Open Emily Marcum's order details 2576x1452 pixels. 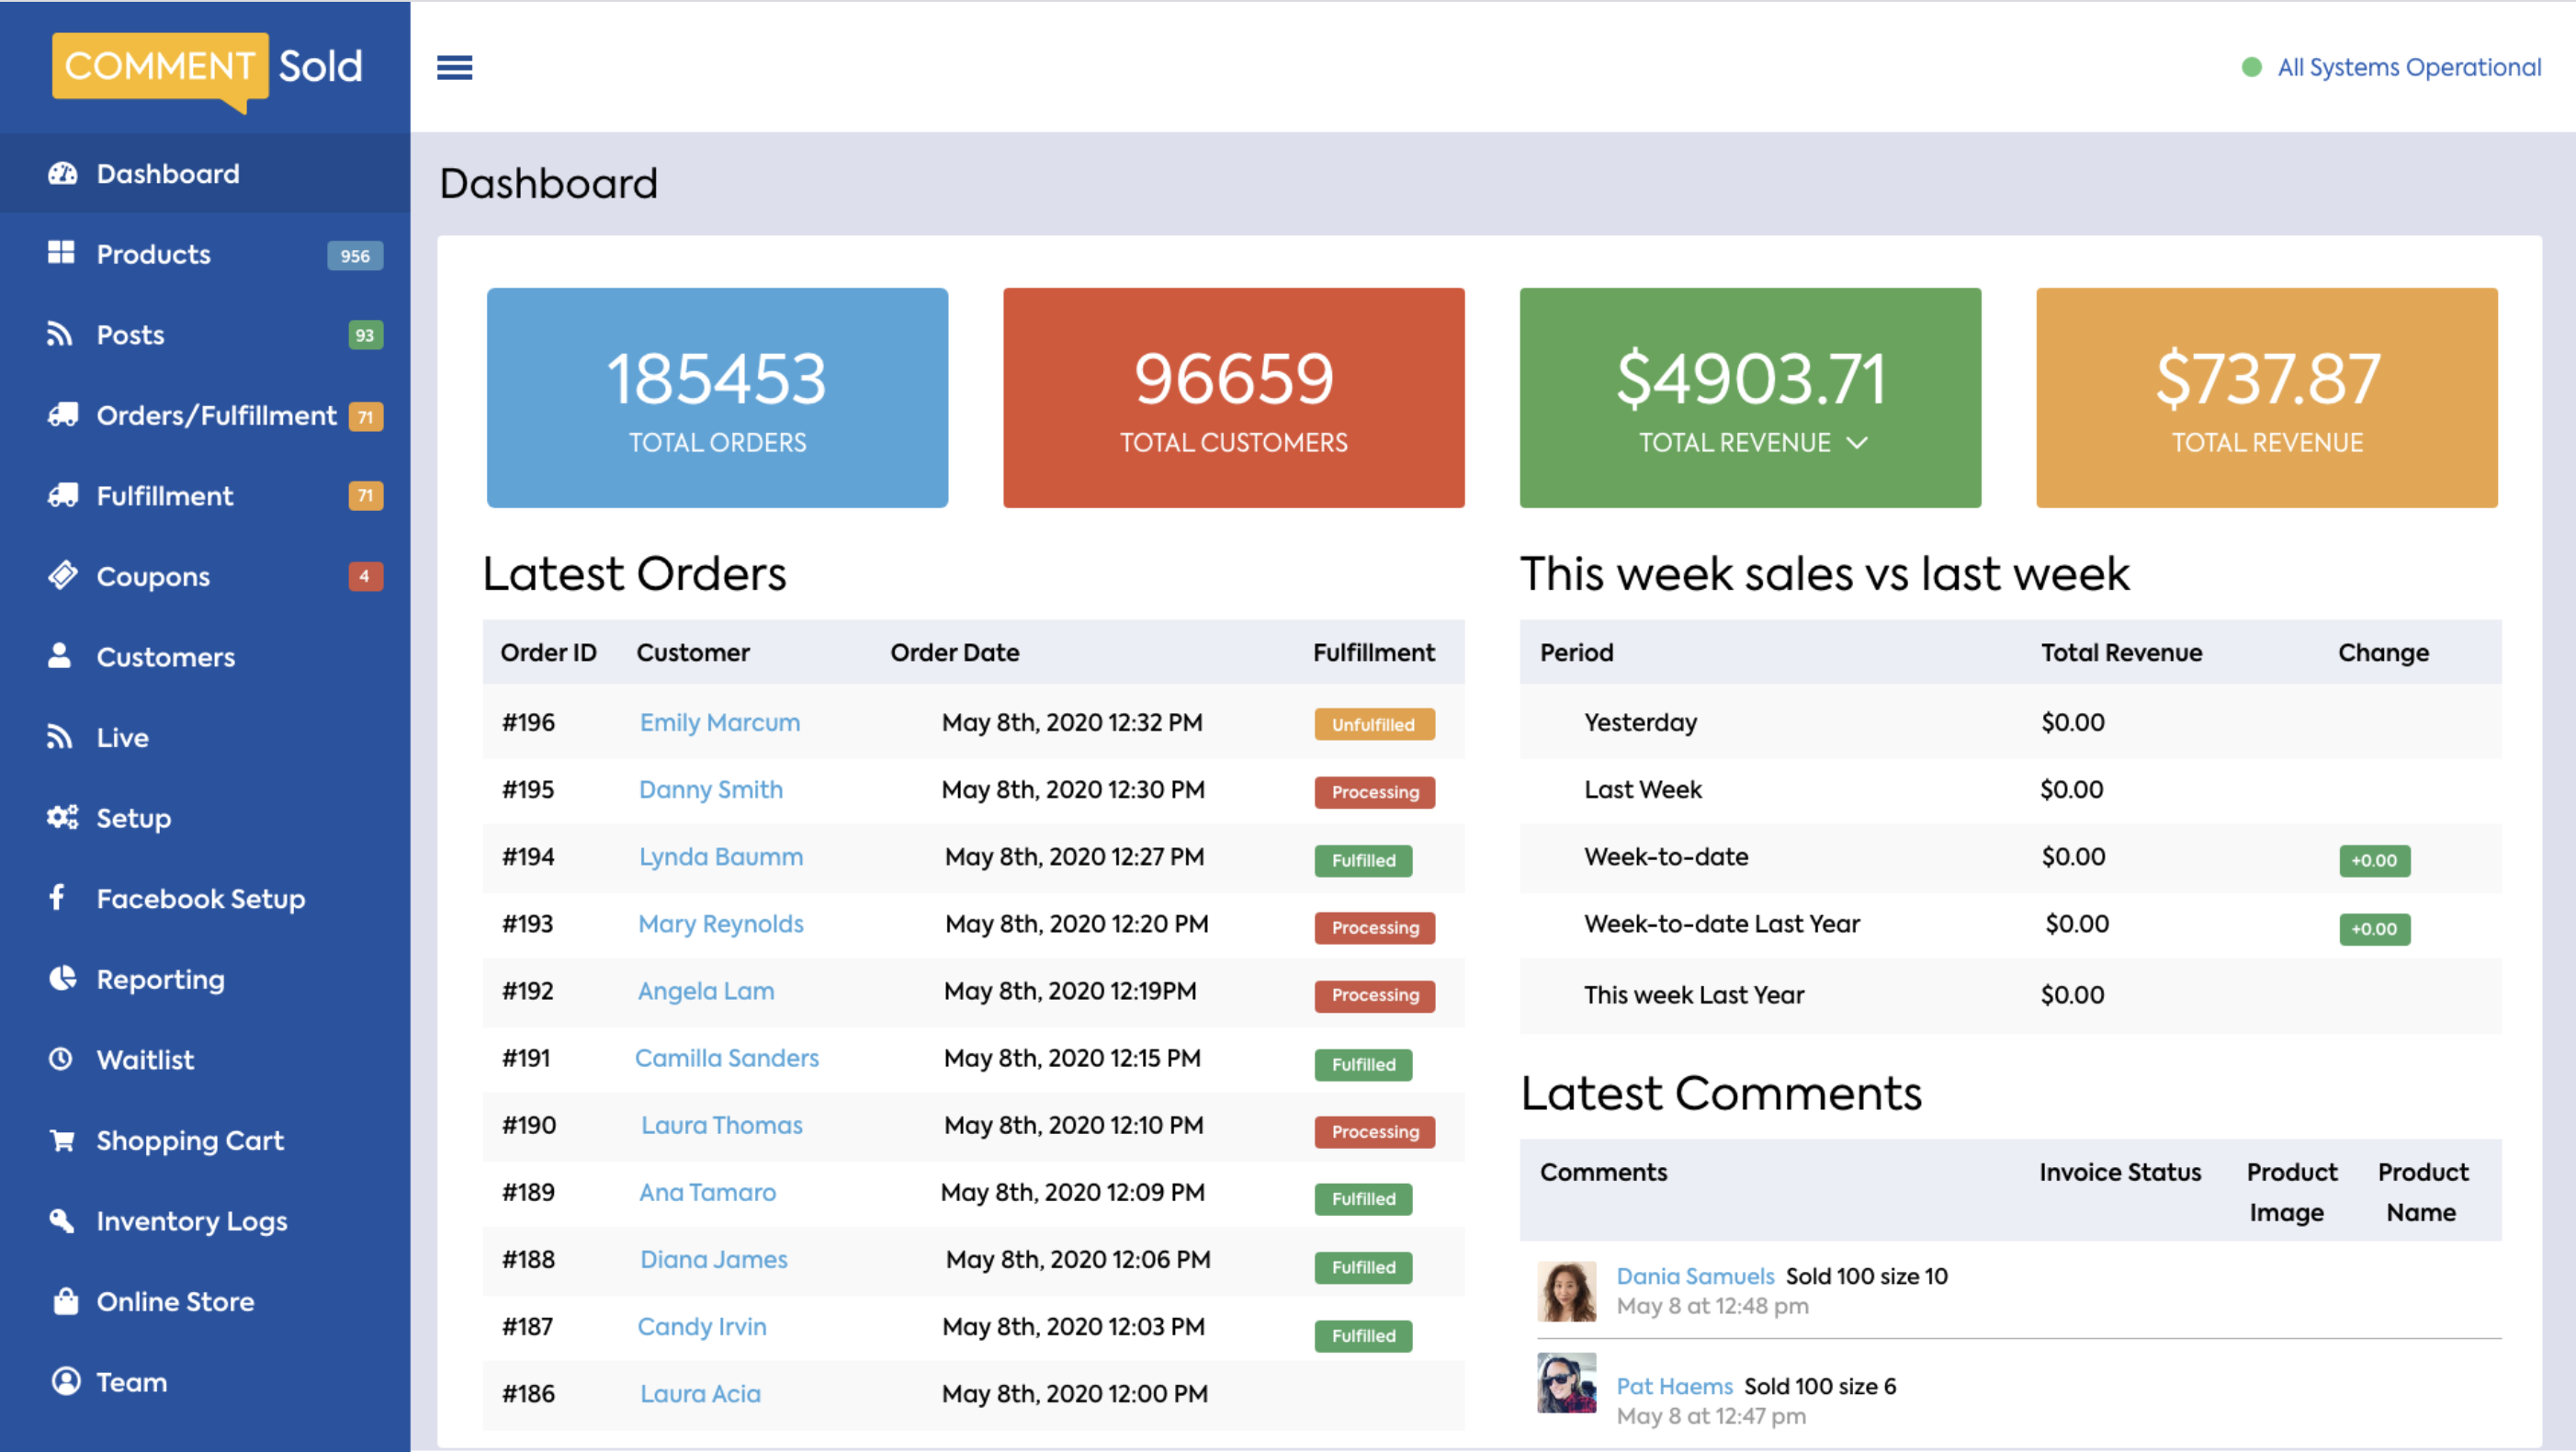(x=718, y=722)
